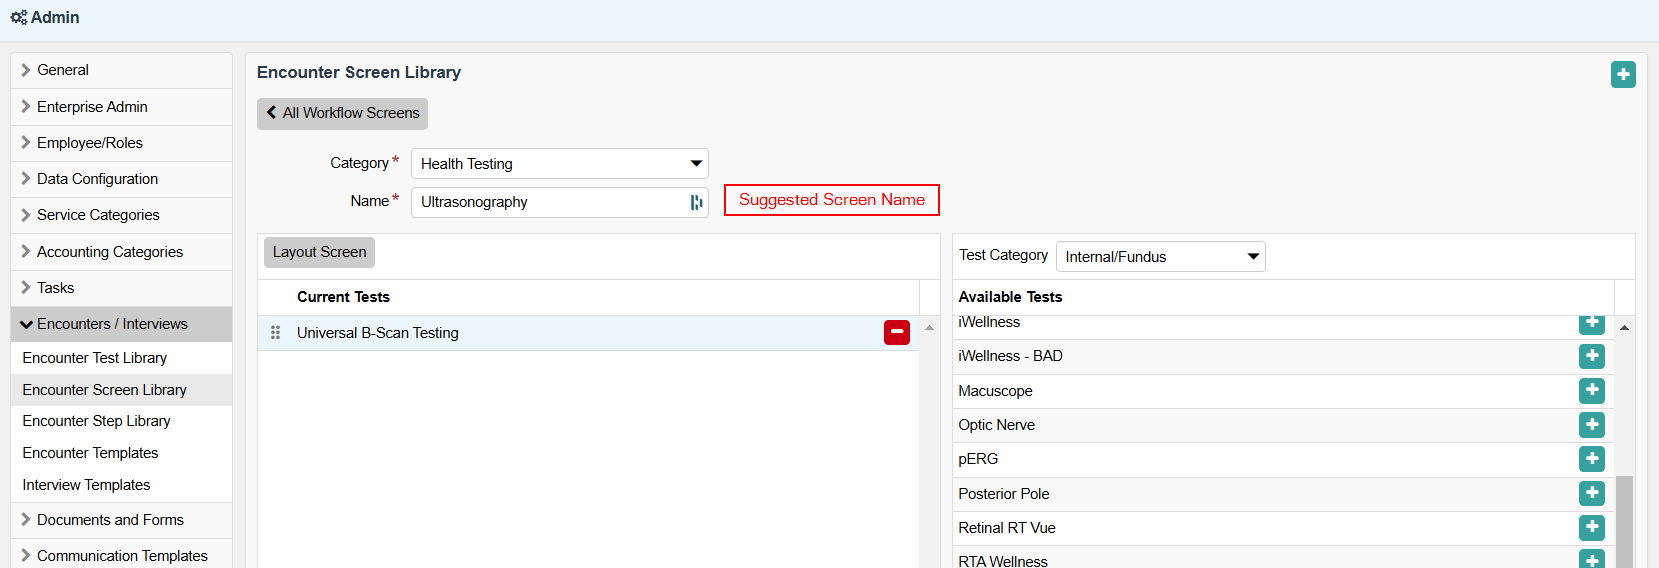The image size is (1659, 568).
Task: Click the Available Tests scrollbar thumb
Action: pyautogui.click(x=1624, y=520)
